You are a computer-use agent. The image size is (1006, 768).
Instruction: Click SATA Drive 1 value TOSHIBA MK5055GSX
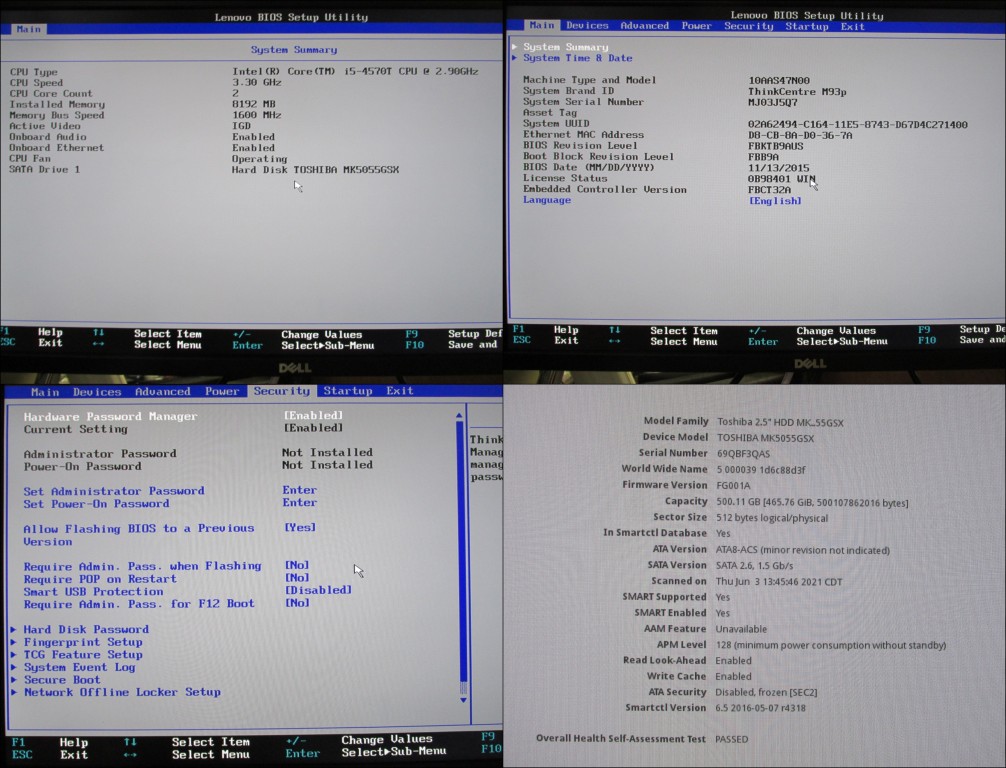coord(315,169)
